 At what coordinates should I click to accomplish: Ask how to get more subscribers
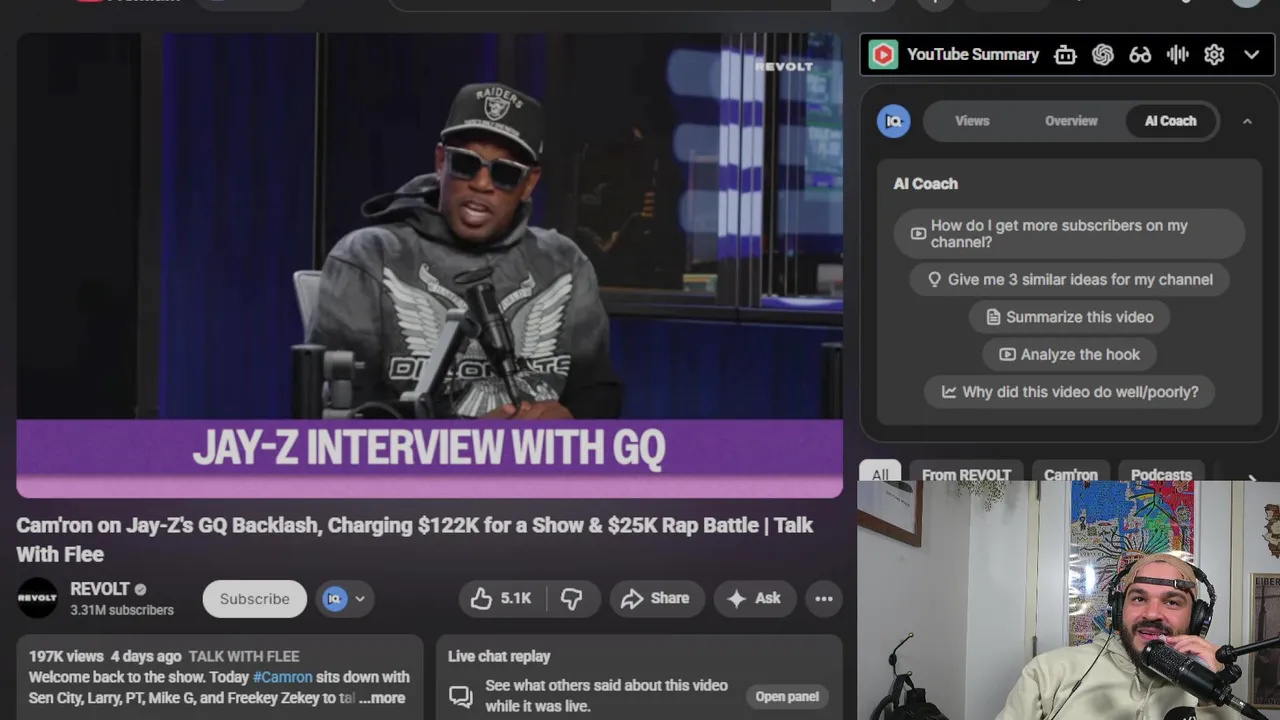coord(1069,234)
